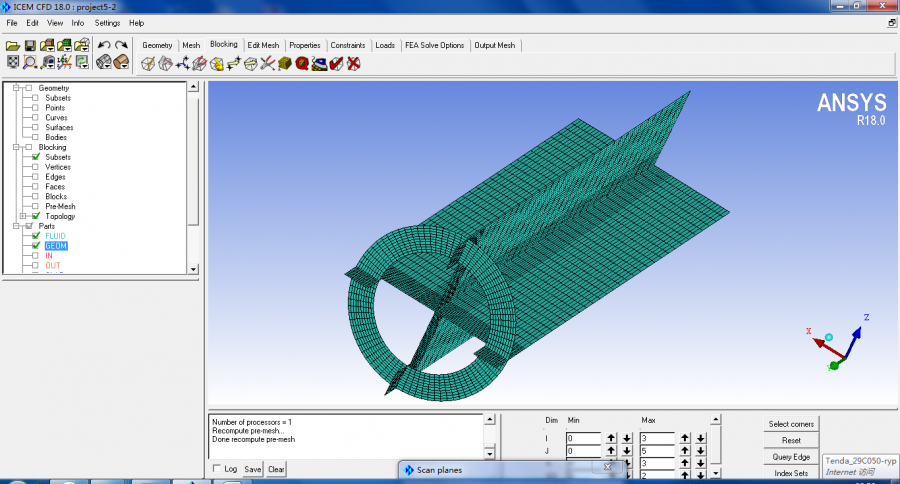Increase the I Max index value
Screen dimensions: 900x484
pyautogui.click(x=685, y=438)
